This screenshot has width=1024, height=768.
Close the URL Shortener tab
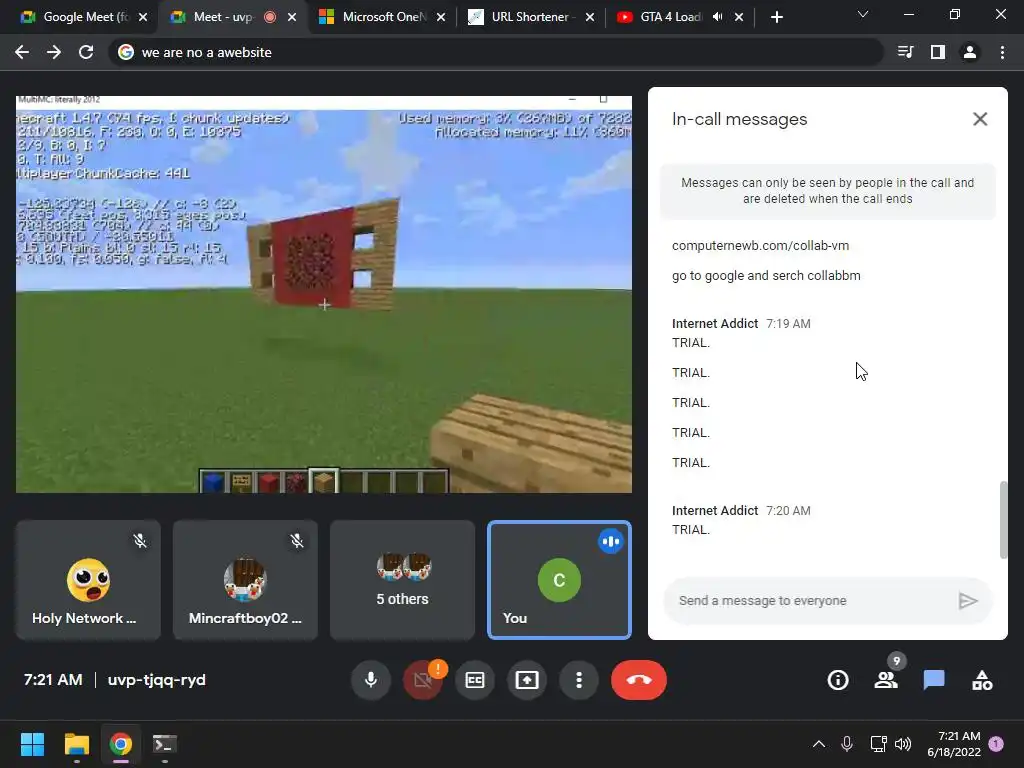point(590,17)
